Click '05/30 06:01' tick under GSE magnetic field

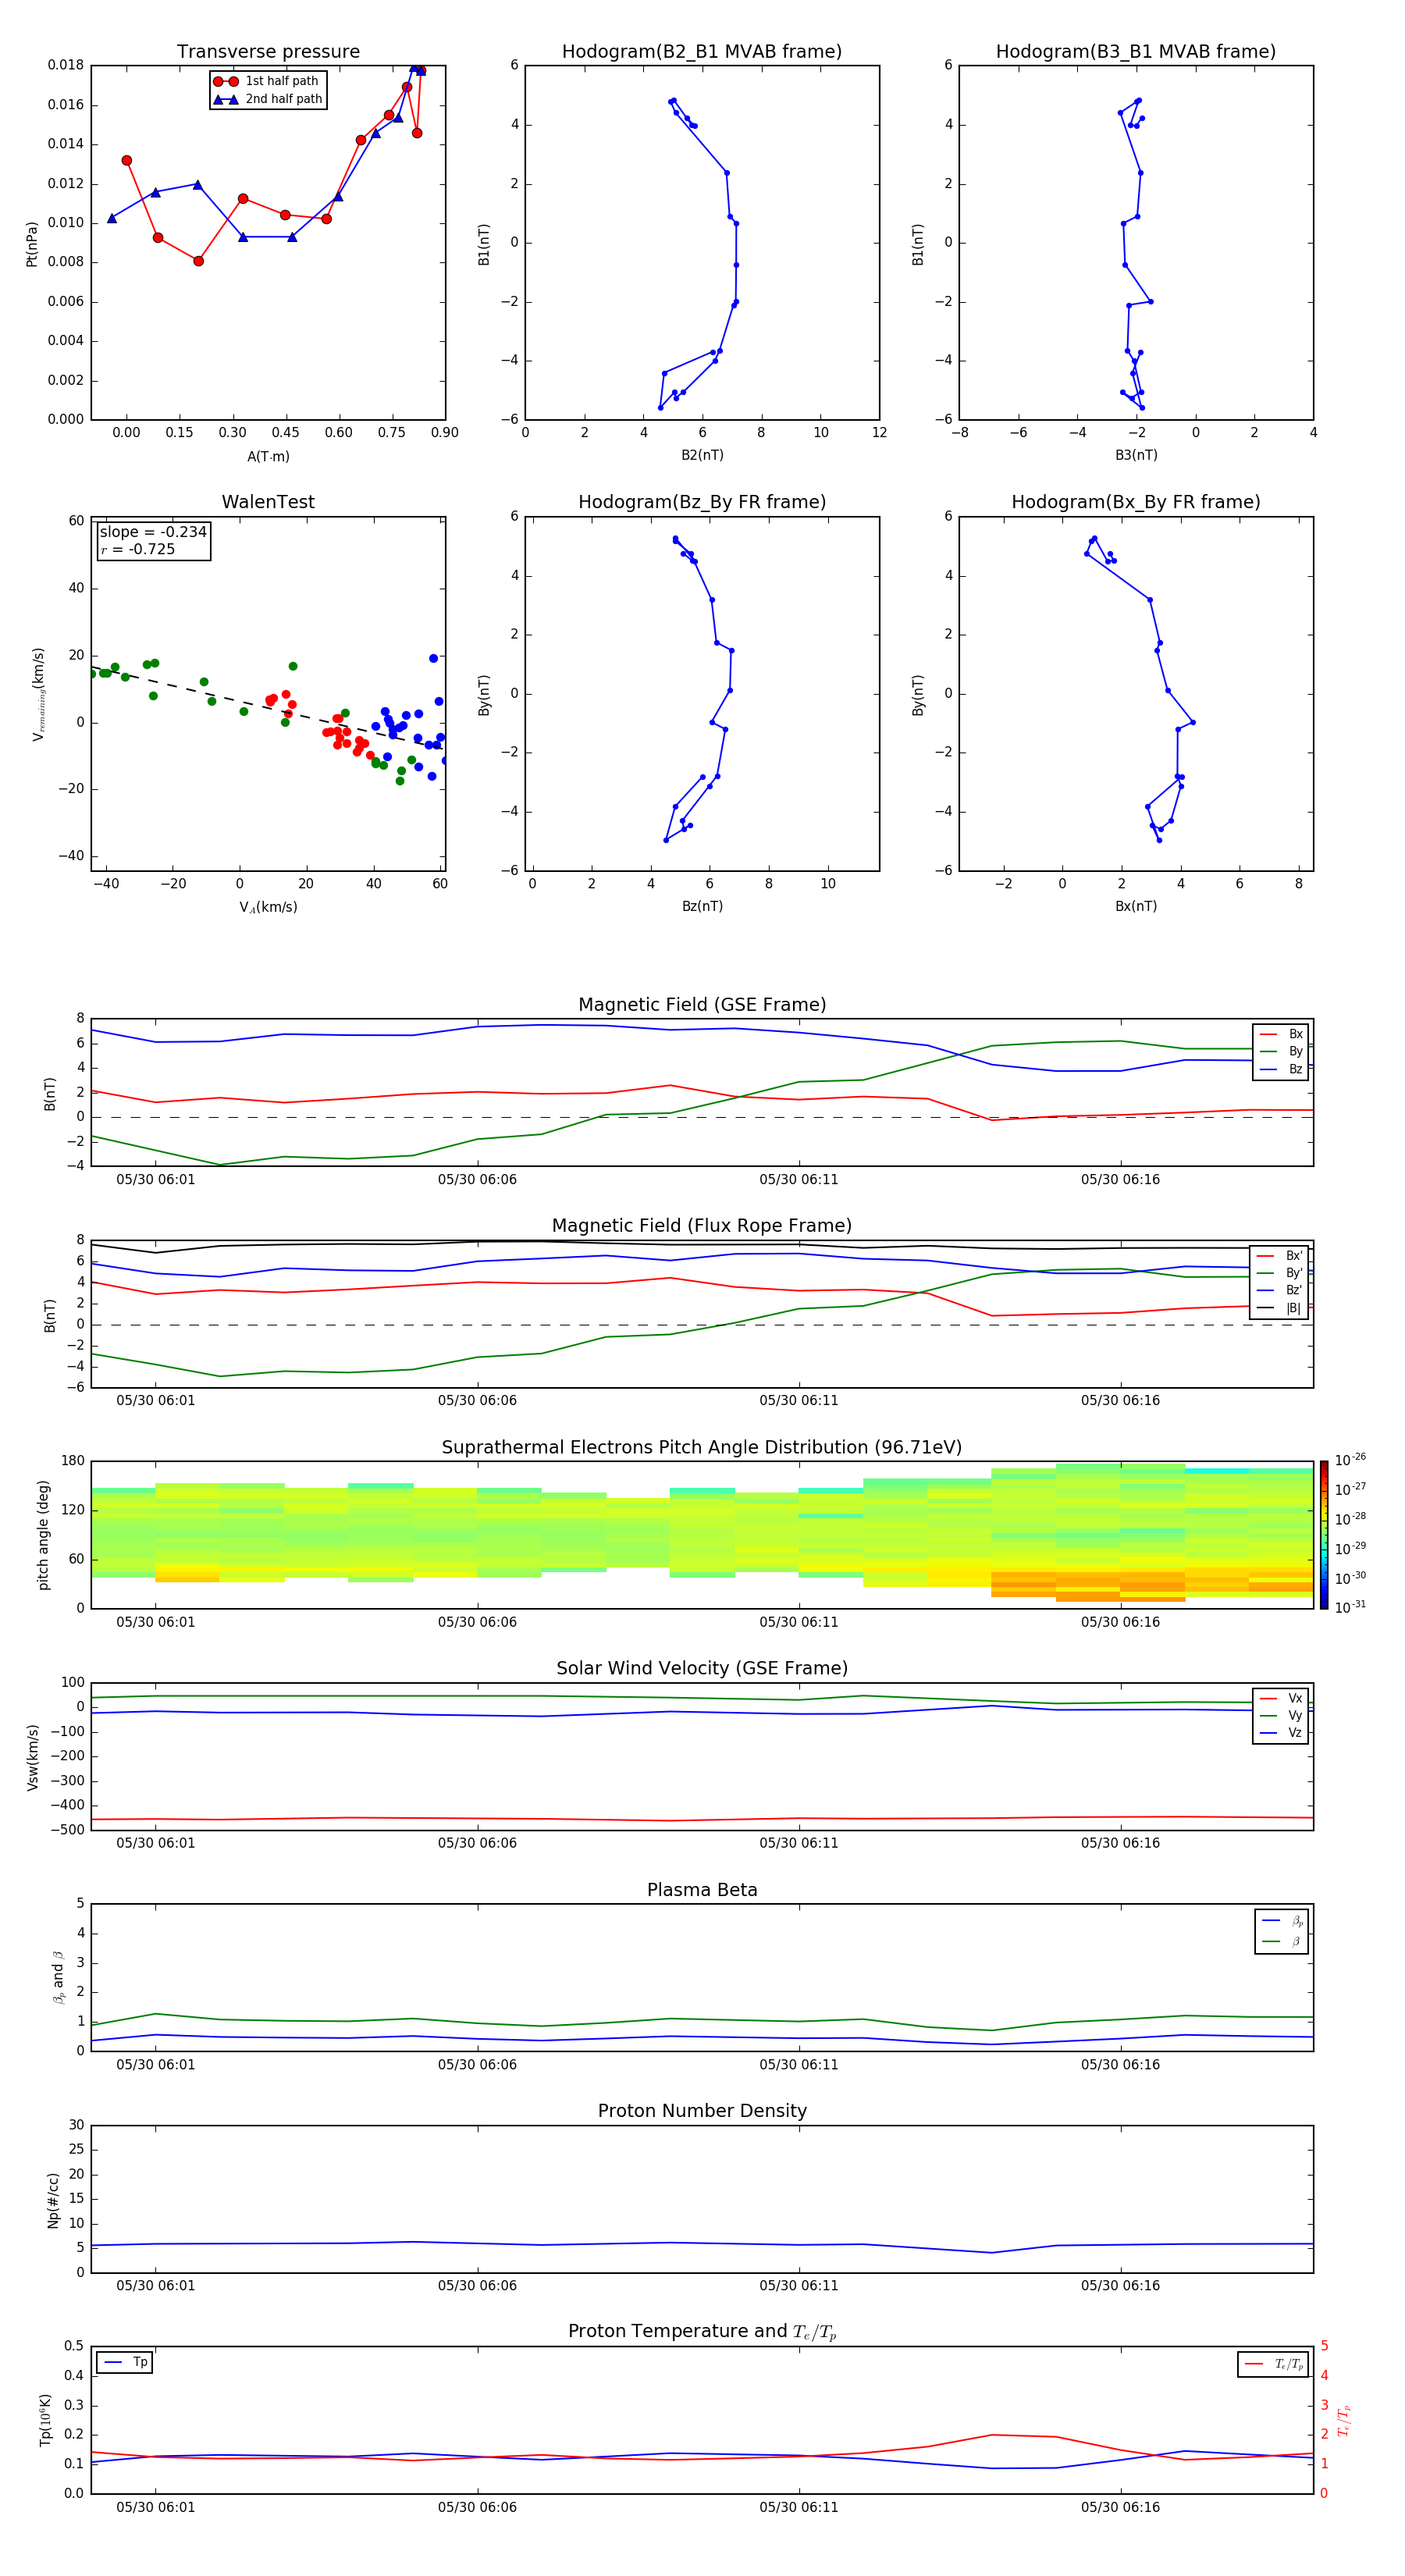[x=156, y=1179]
